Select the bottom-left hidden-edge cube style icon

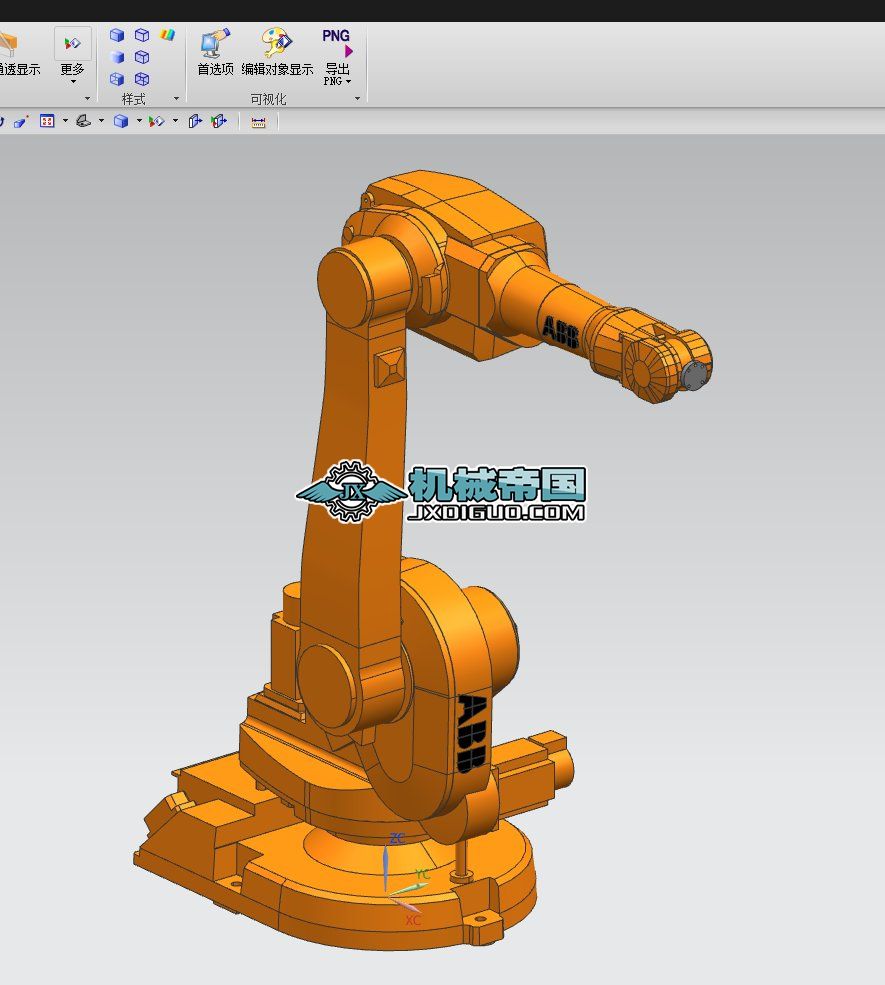click(117, 79)
